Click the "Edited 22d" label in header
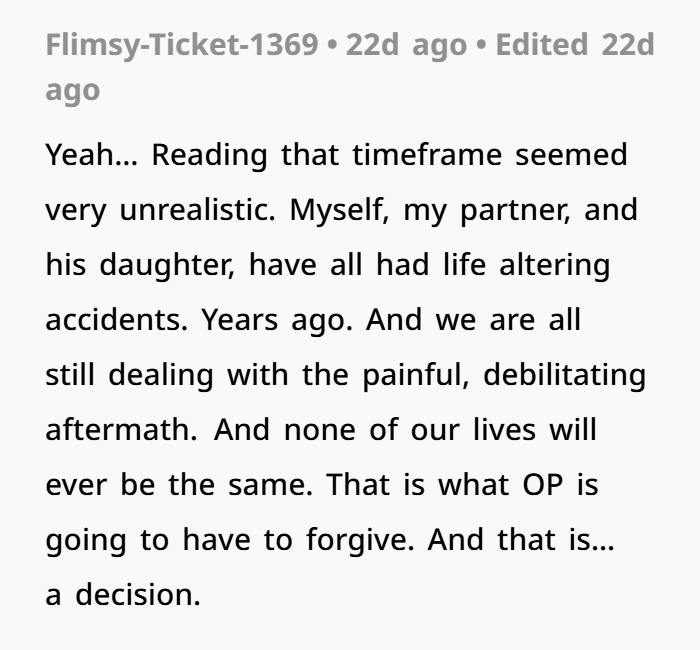Viewport: 700px width, 650px height. (x=575, y=45)
